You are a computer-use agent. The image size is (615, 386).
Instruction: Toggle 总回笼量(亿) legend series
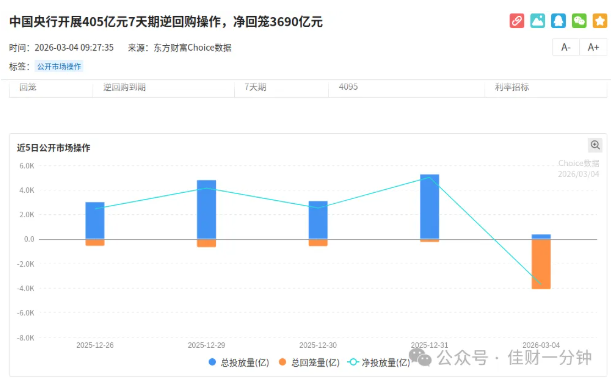pyautogui.click(x=309, y=362)
